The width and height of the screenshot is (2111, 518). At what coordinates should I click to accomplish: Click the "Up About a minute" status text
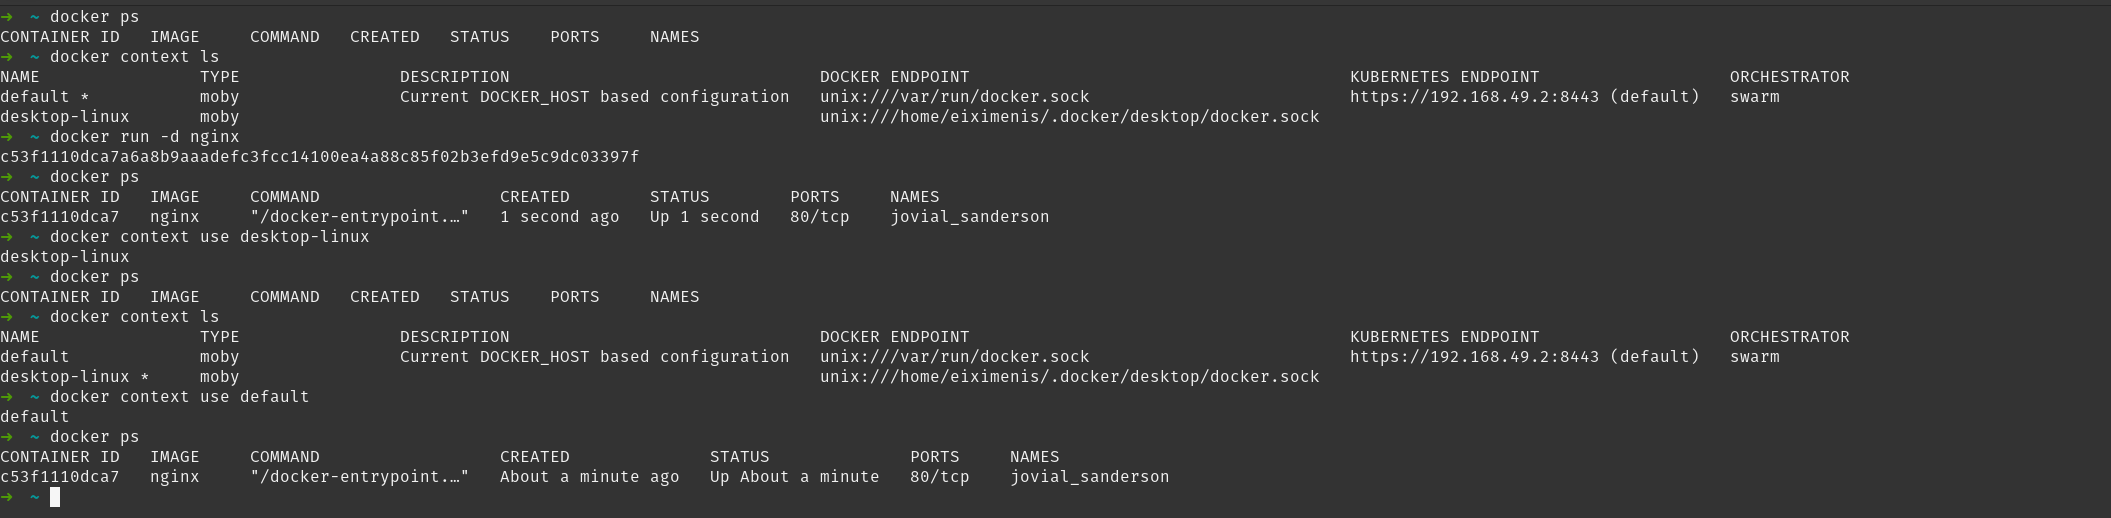pyautogui.click(x=794, y=477)
